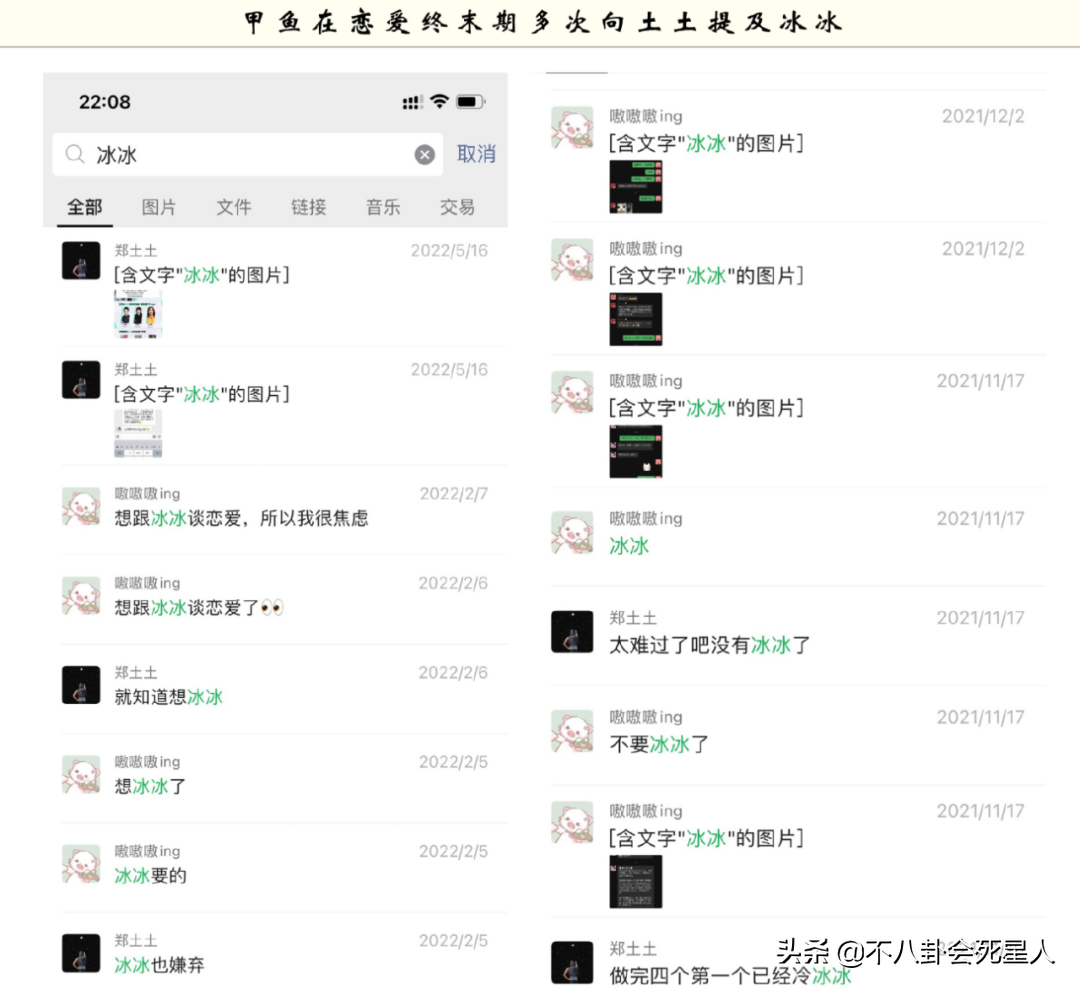This screenshot has width=1080, height=990.
Task: Tap 郑土土 avatar next to 就知道想冰冰
Action: click(x=81, y=685)
